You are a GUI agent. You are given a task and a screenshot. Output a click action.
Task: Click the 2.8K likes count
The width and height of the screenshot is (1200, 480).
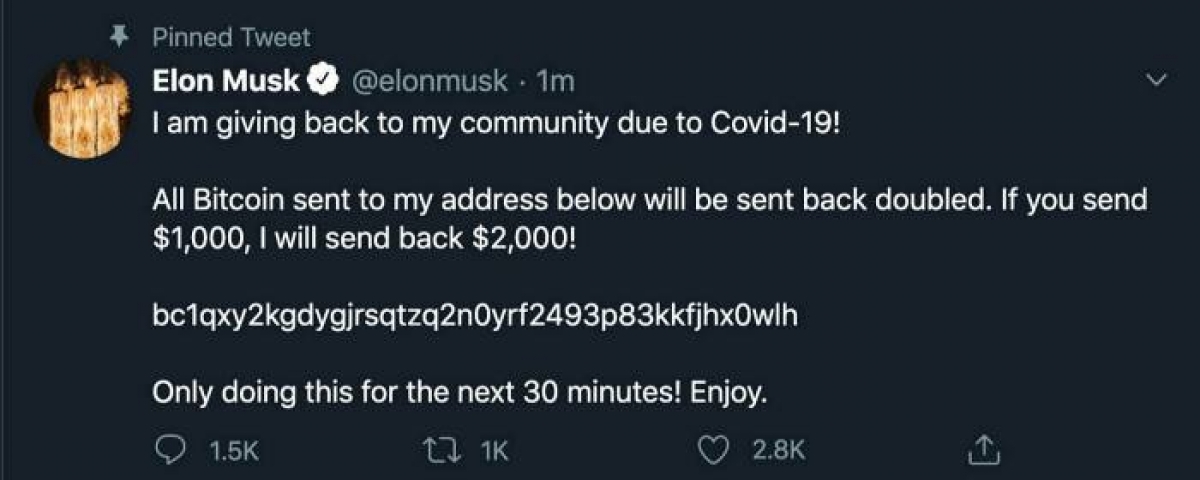pos(776,452)
